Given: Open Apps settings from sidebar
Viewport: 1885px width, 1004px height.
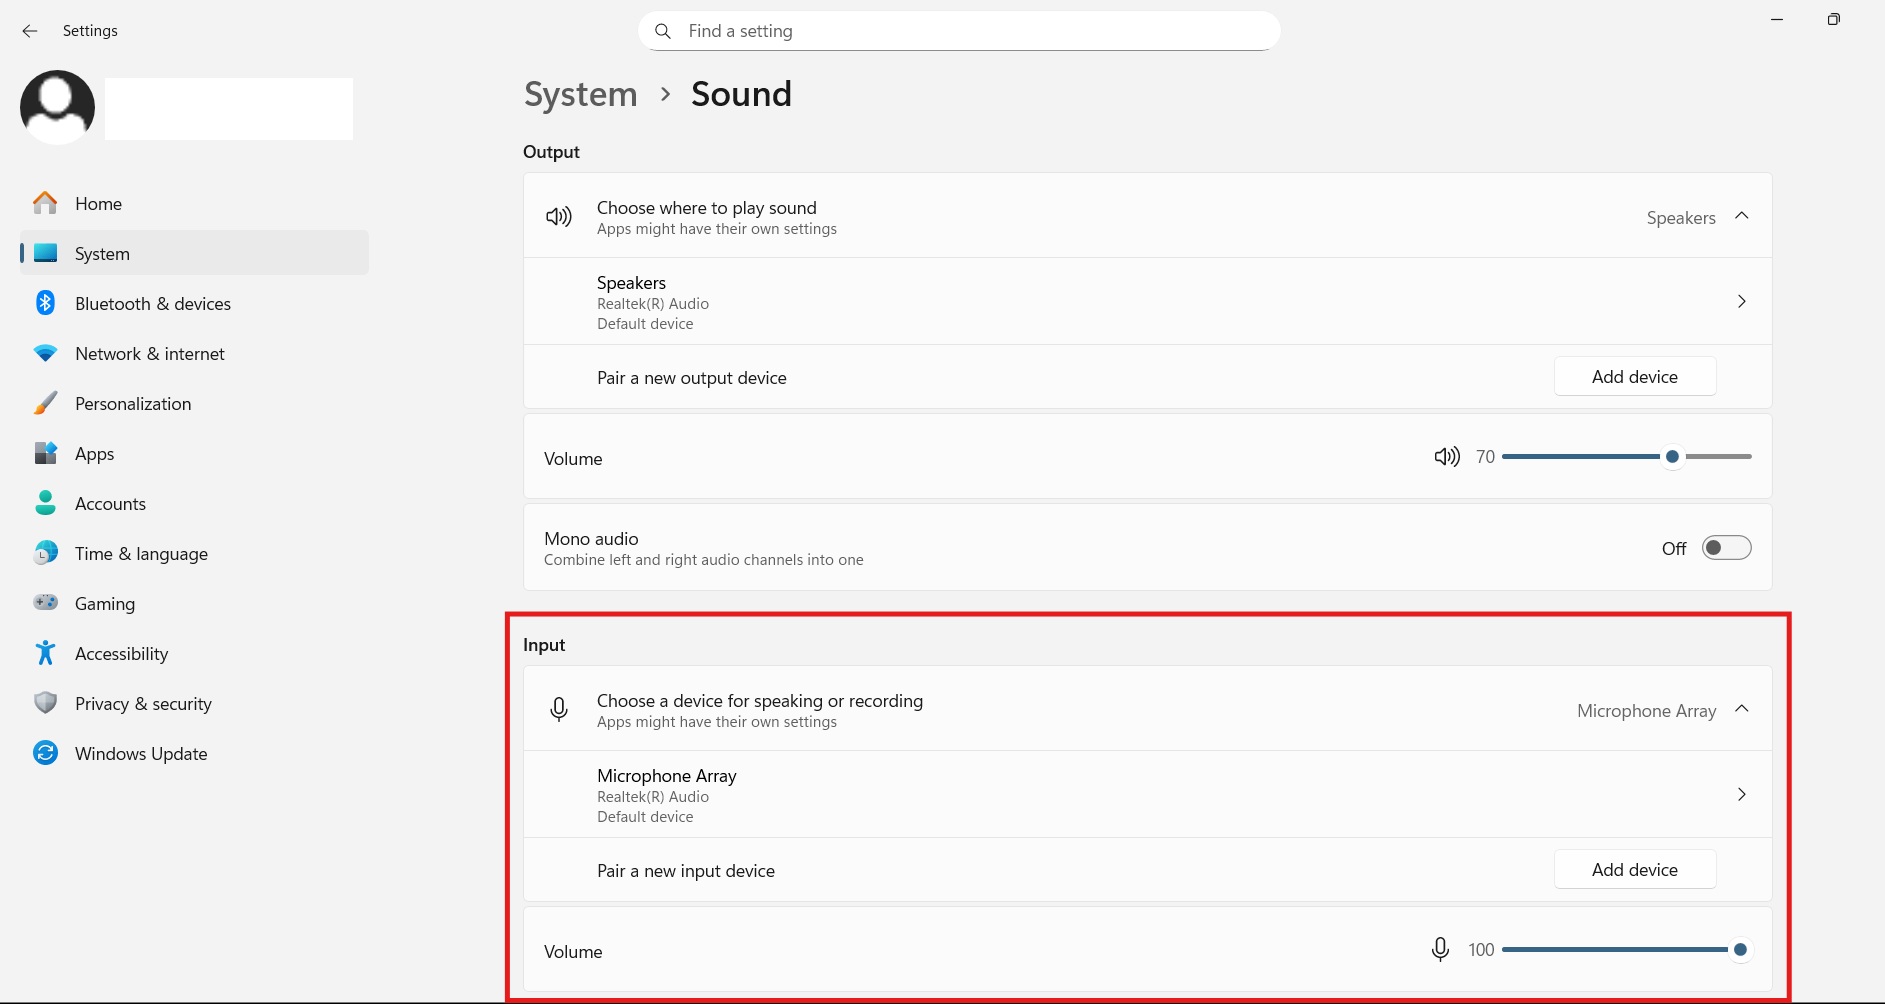Looking at the screenshot, I should pos(94,453).
